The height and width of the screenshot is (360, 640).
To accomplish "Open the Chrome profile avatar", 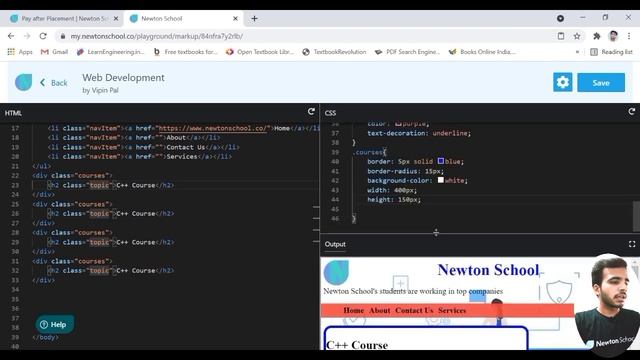I will pyautogui.click(x=613, y=36).
